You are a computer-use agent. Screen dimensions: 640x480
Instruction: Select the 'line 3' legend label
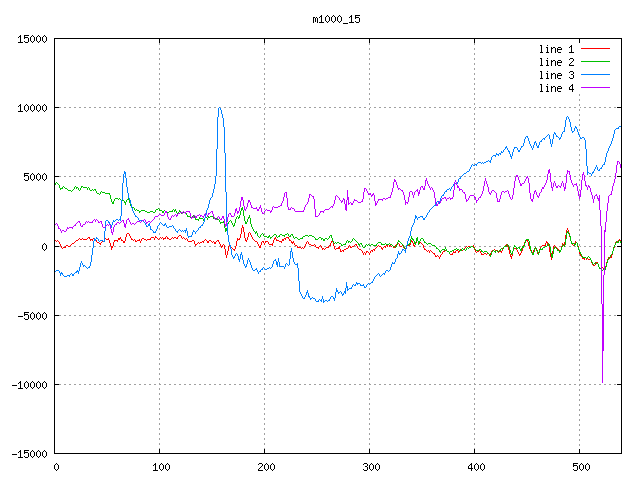pos(556,75)
